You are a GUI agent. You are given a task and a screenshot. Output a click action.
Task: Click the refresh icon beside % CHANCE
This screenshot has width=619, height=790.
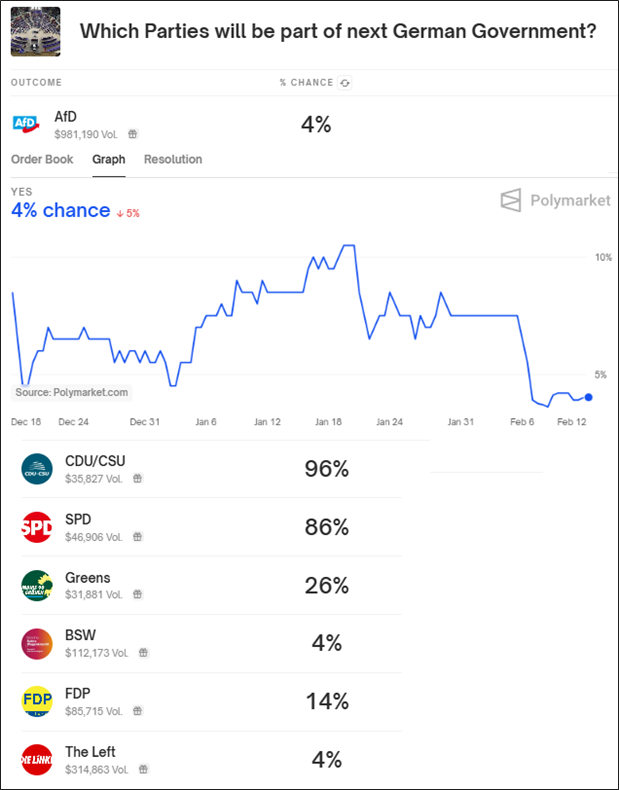[x=345, y=83]
